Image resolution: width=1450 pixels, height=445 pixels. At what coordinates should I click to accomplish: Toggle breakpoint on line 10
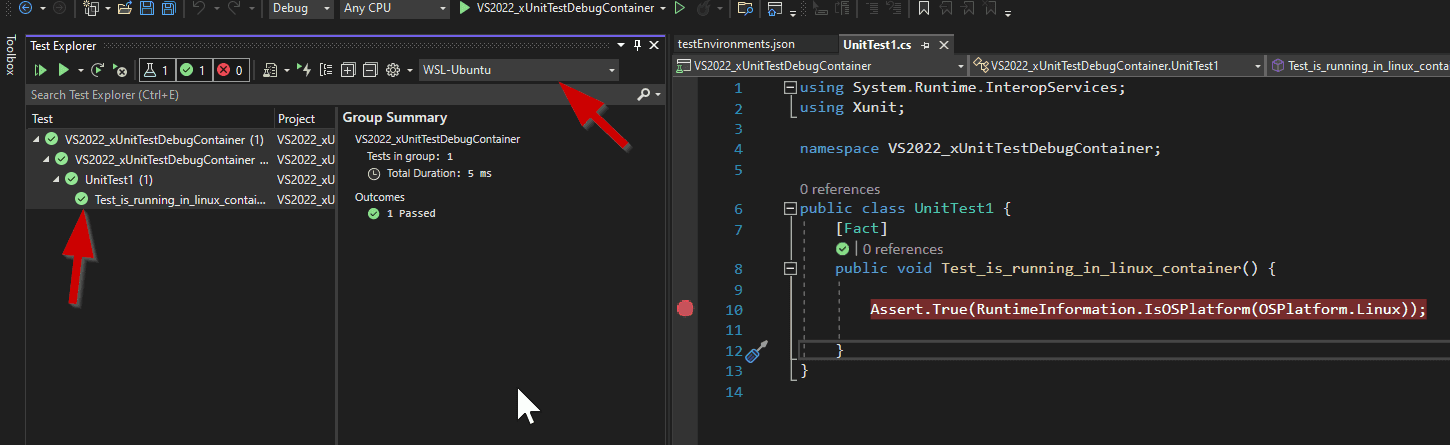click(685, 309)
